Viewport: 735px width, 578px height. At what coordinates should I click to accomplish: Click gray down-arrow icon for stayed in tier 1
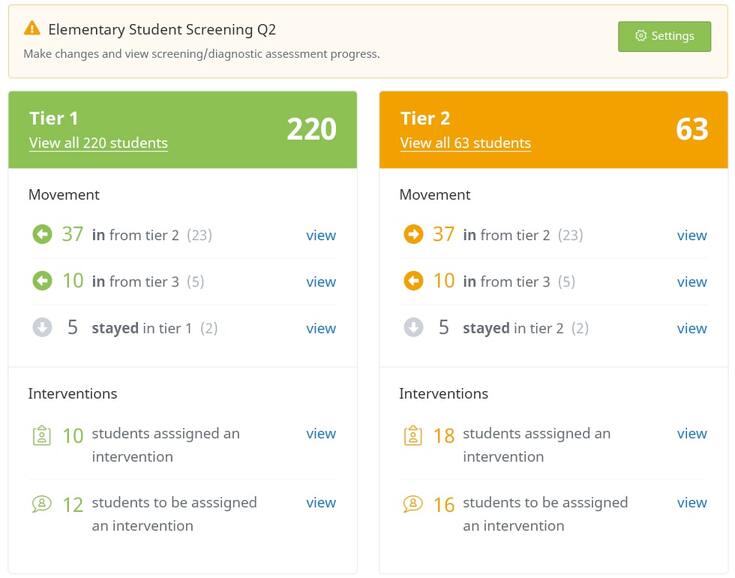click(x=42, y=327)
